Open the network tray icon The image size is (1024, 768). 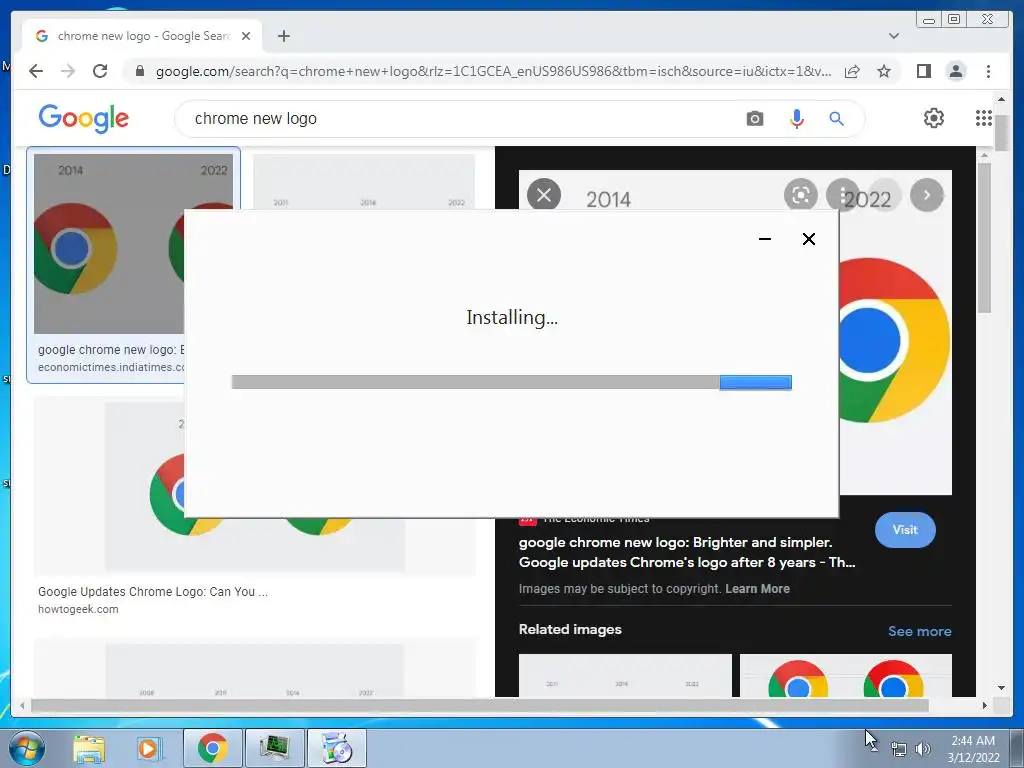click(899, 749)
